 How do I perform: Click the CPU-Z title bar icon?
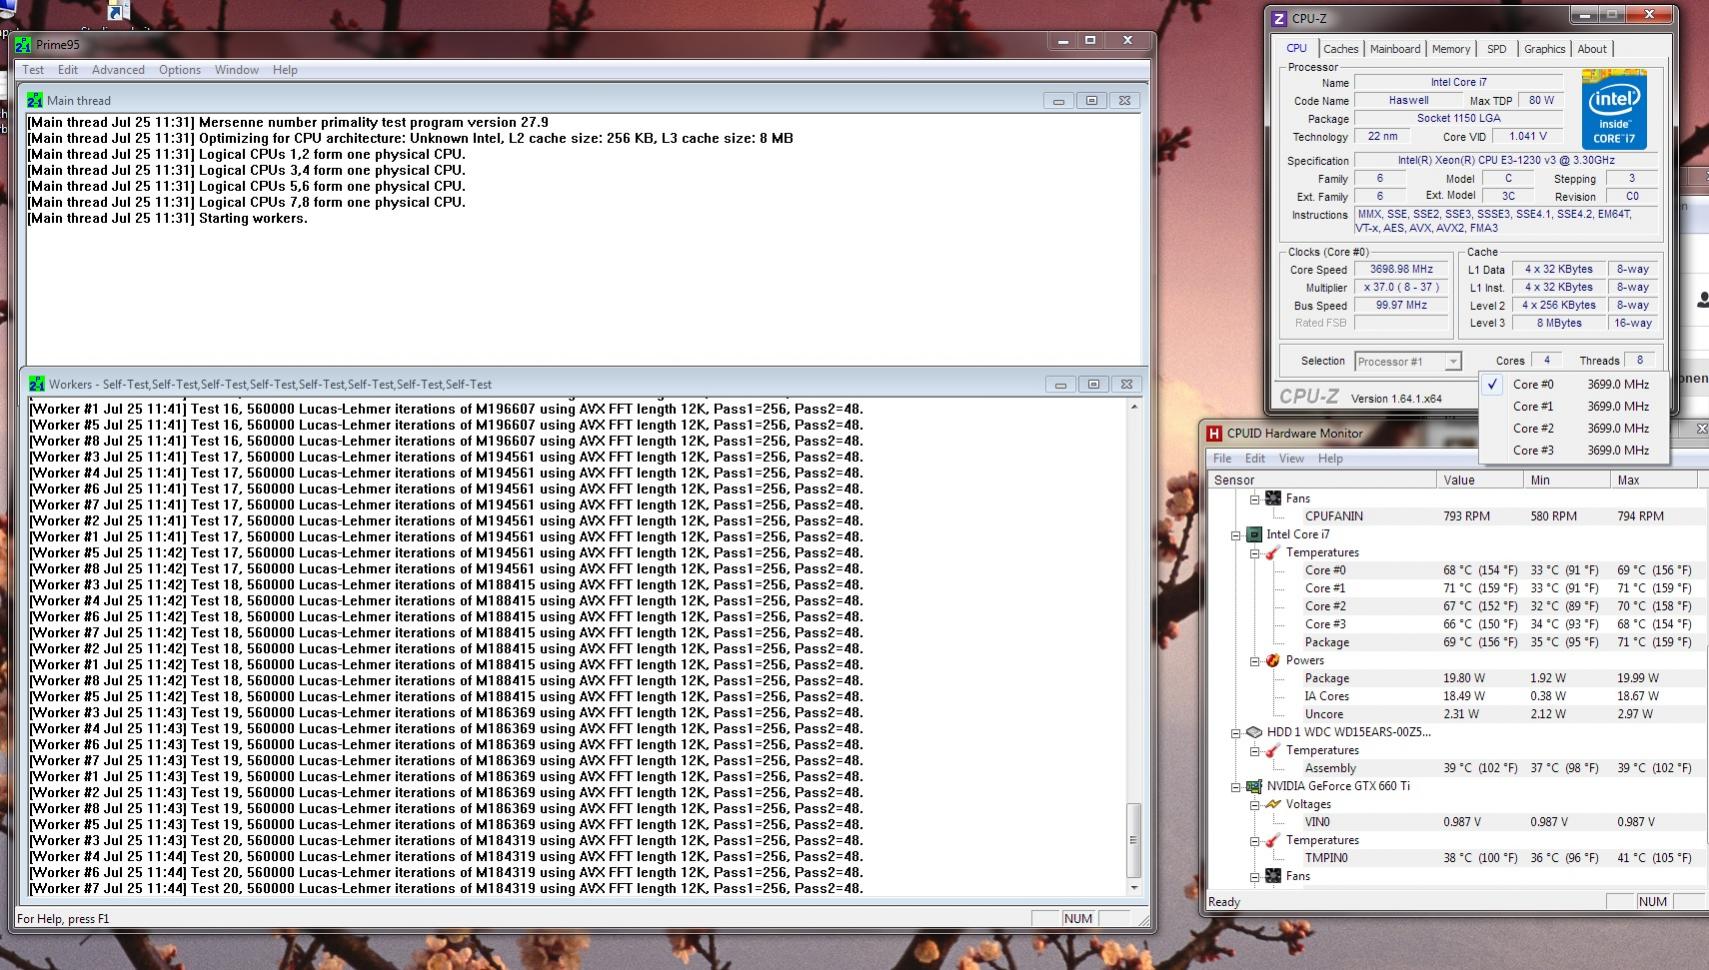coord(1279,18)
